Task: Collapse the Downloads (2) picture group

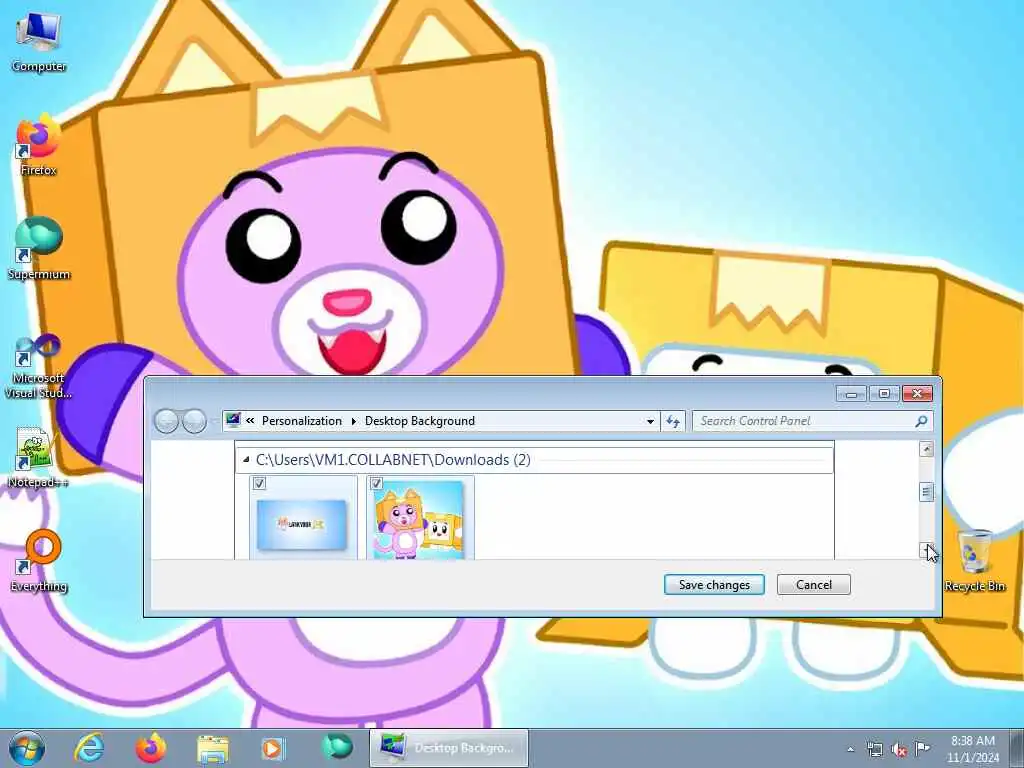Action: (246, 460)
